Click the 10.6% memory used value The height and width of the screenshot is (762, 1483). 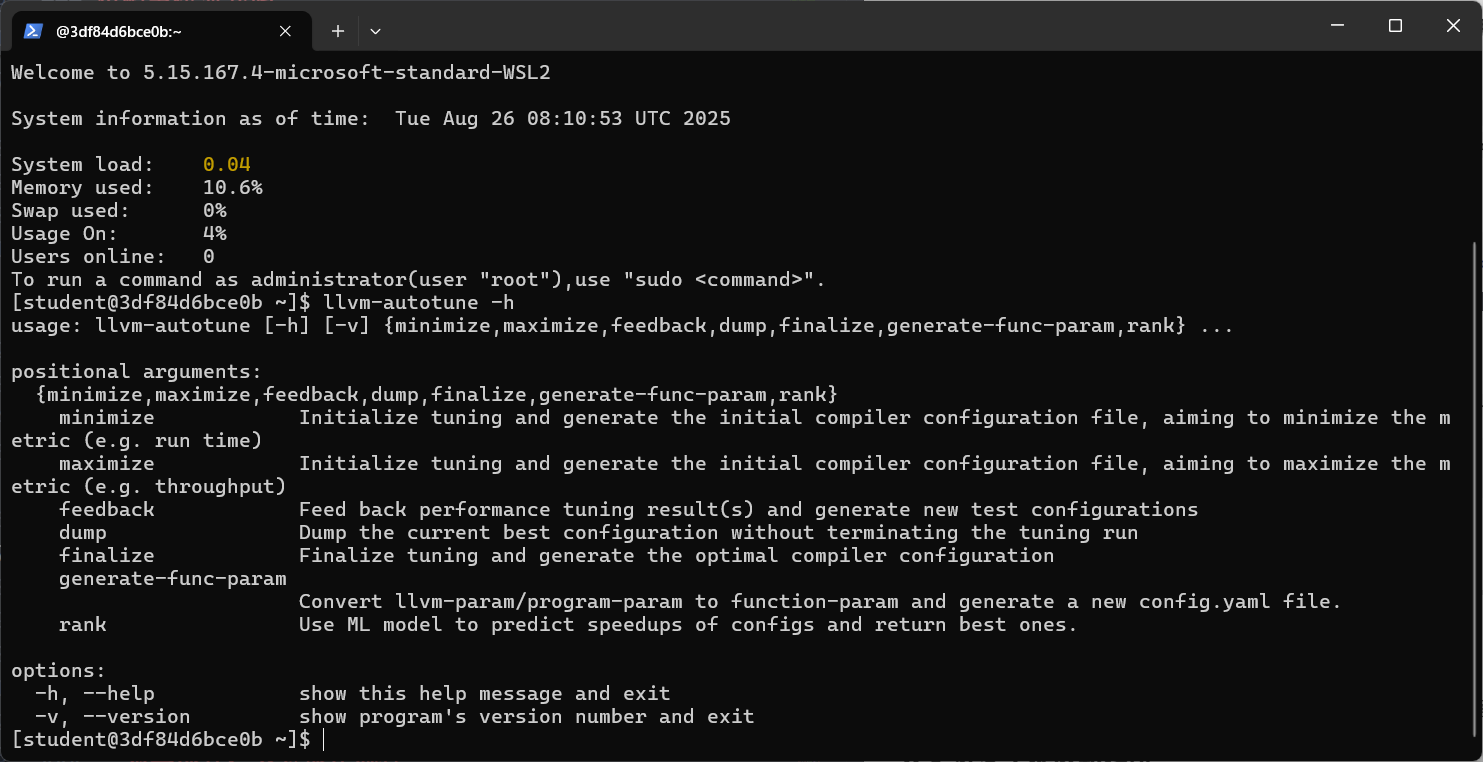click(233, 188)
